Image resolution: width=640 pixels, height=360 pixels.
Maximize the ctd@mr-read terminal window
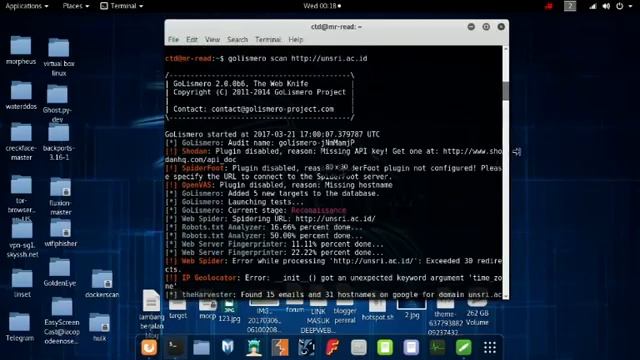[x=486, y=27]
